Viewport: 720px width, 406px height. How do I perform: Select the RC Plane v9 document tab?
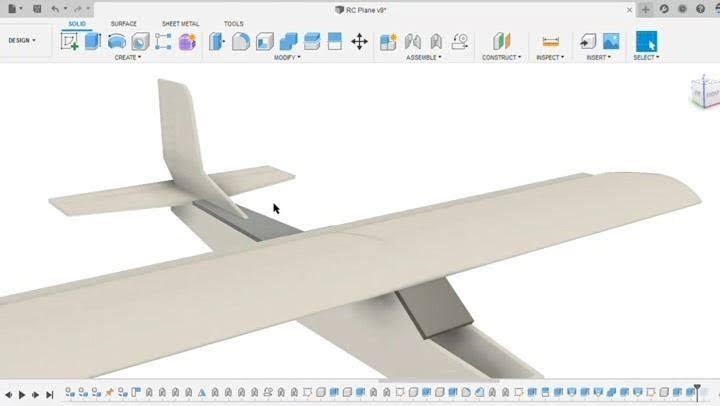pos(361,10)
